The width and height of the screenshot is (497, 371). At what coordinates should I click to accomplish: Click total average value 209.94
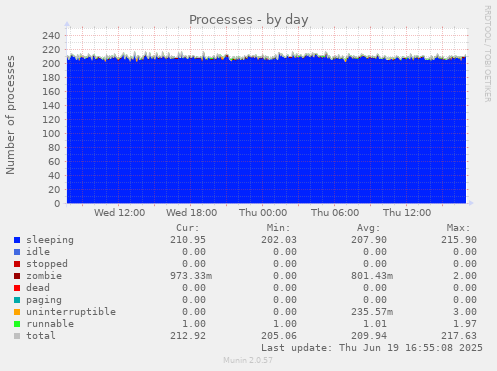click(369, 336)
